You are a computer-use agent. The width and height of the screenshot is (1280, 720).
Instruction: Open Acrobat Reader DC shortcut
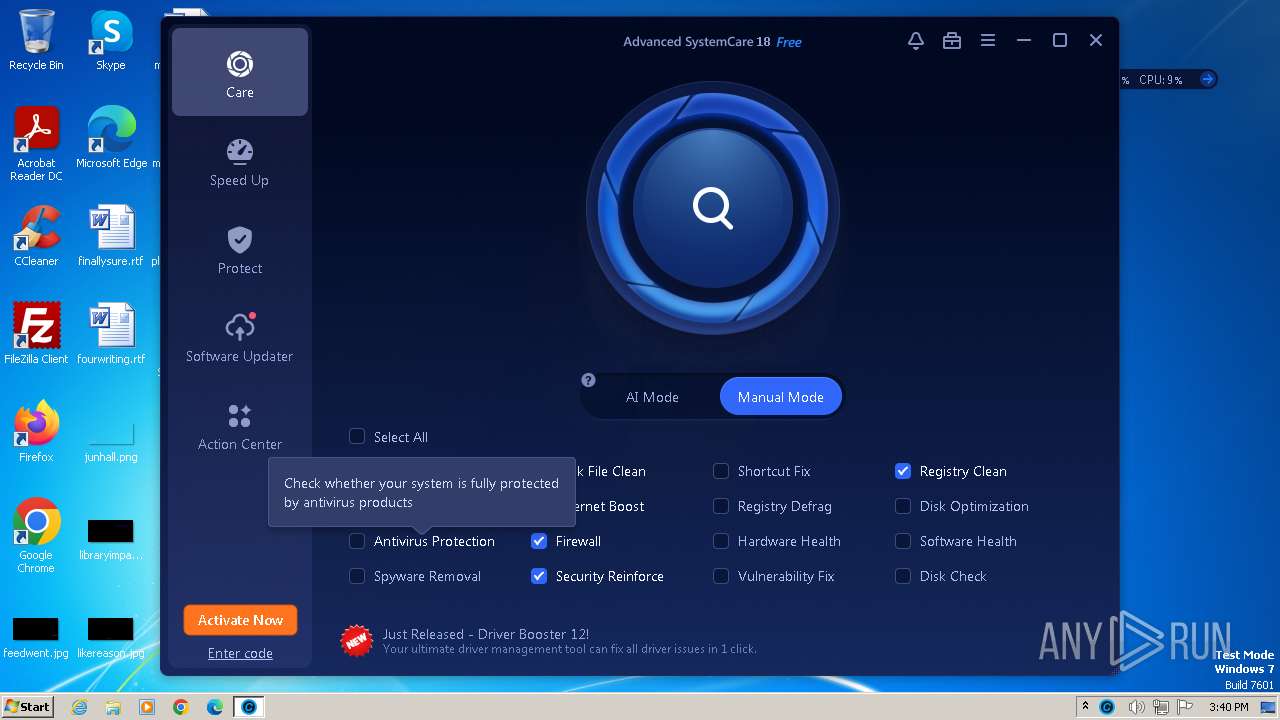36,145
